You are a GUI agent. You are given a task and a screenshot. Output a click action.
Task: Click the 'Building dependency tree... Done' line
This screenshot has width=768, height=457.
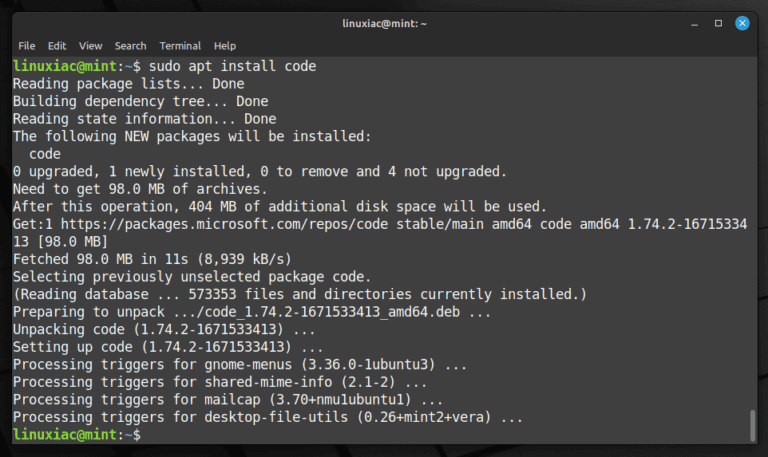[x=141, y=101]
